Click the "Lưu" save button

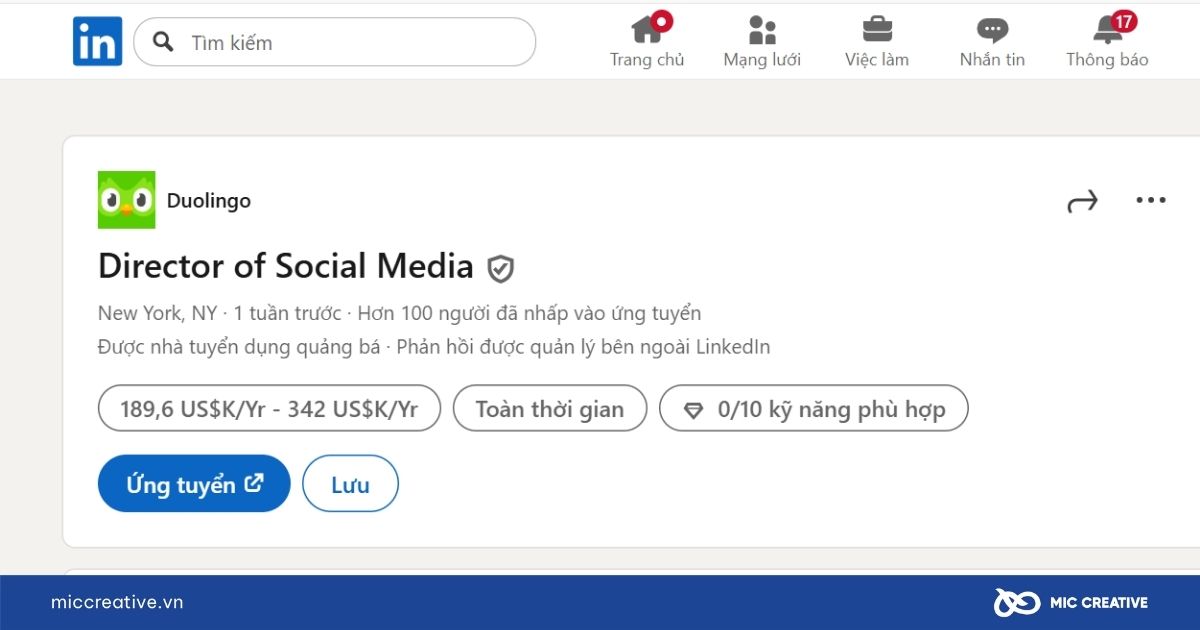[350, 484]
